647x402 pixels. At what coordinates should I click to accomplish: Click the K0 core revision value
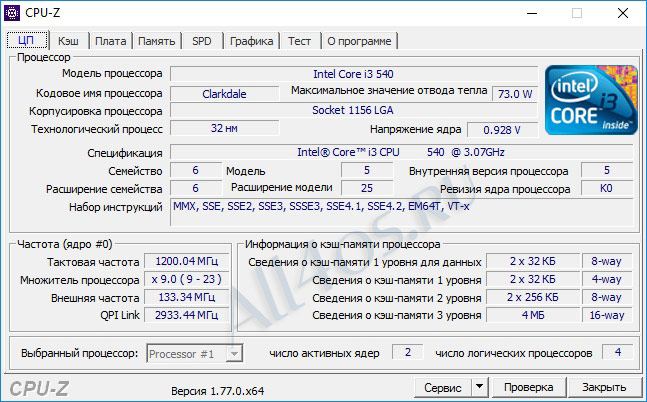607,188
